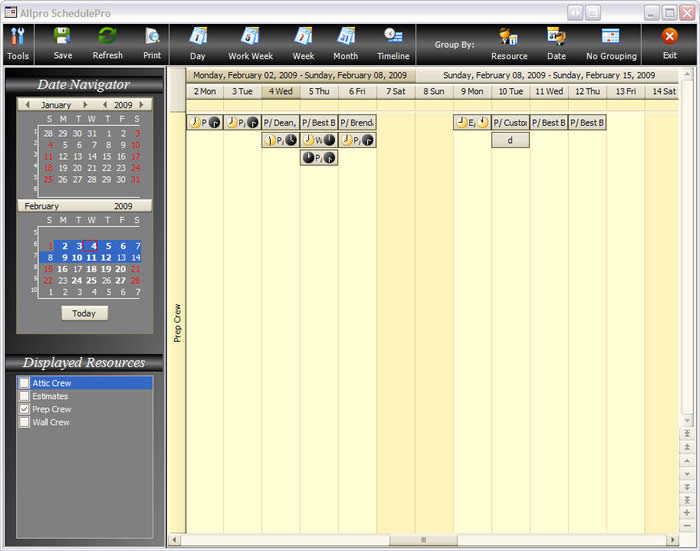The height and width of the screenshot is (551, 700).
Task: Go to next year after 2009
Action: click(142, 104)
